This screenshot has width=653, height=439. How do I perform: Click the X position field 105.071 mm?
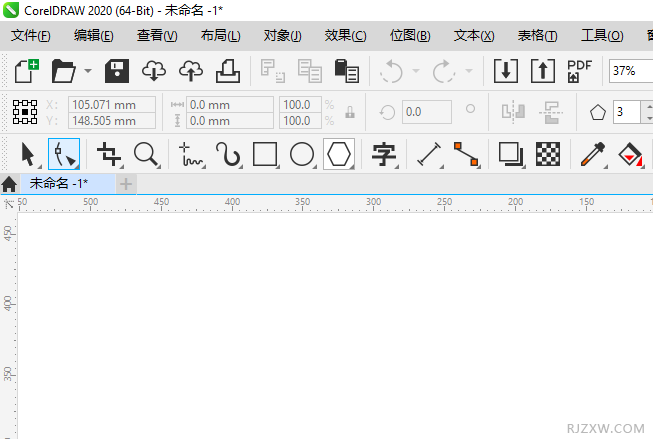click(112, 105)
